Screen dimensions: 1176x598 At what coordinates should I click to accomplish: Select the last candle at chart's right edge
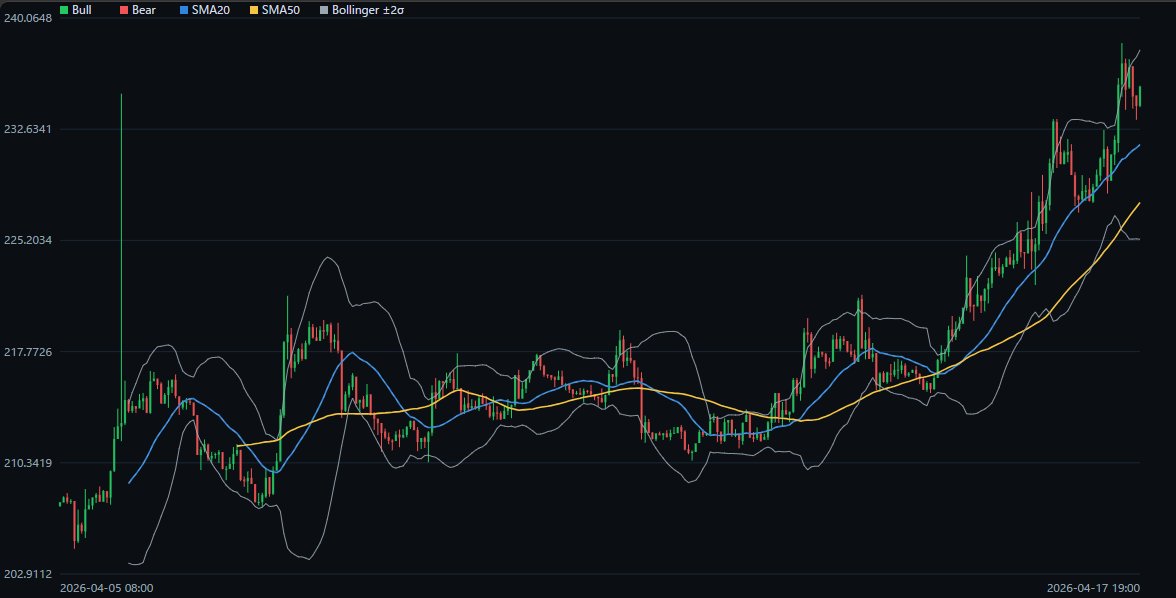[1139, 97]
